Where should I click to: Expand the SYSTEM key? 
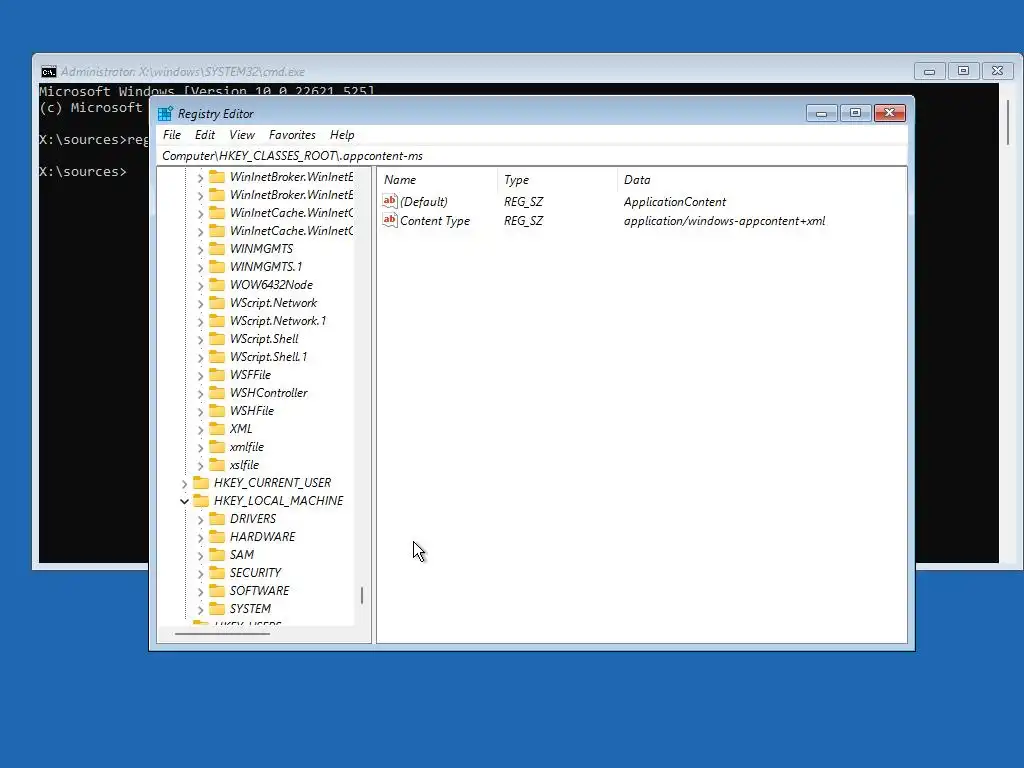[x=200, y=610]
